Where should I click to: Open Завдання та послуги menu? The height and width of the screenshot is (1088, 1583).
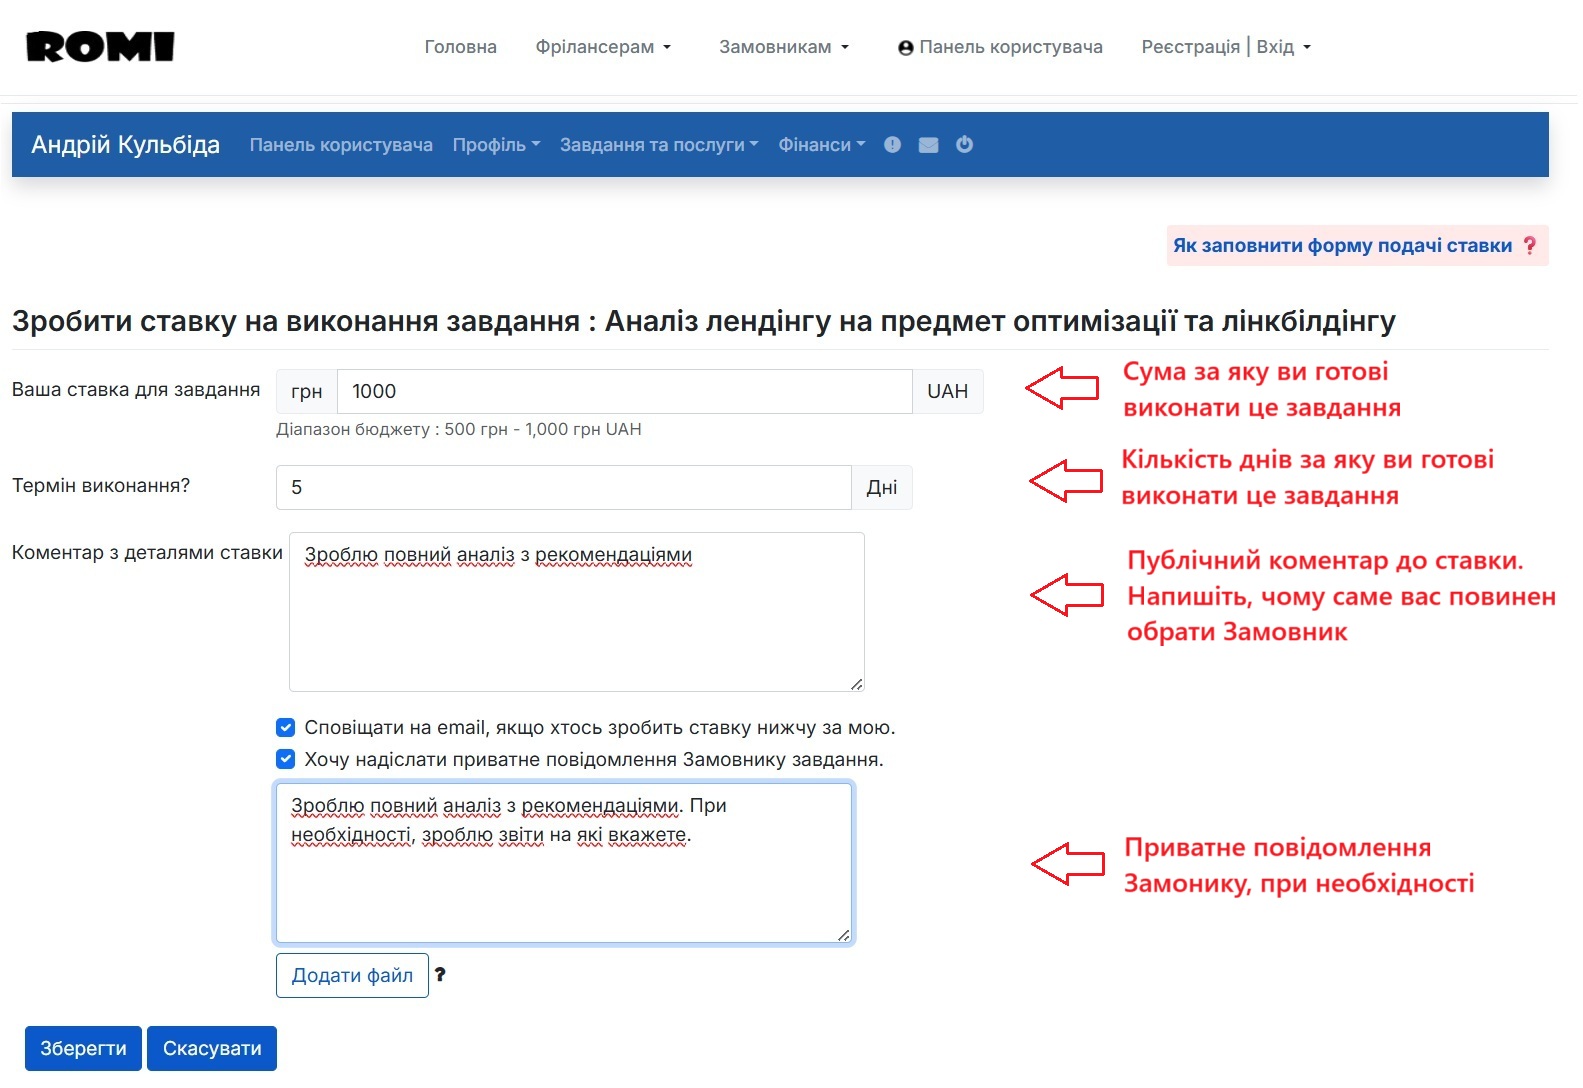tap(658, 145)
